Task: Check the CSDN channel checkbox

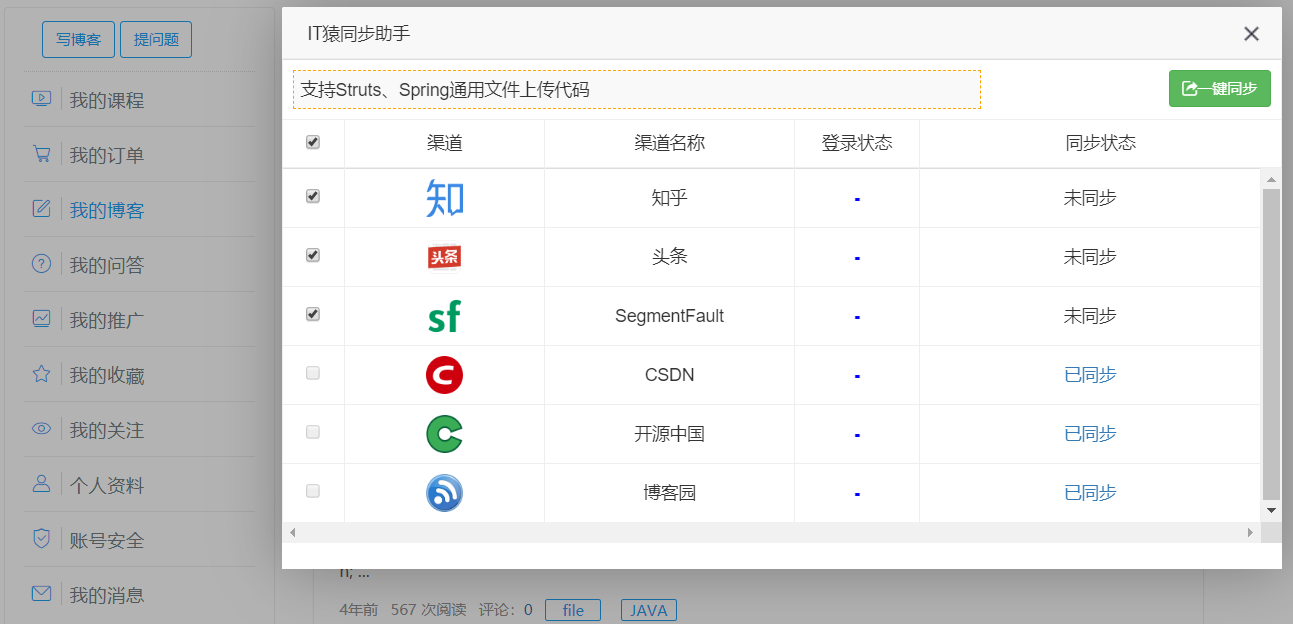Action: pyautogui.click(x=313, y=374)
